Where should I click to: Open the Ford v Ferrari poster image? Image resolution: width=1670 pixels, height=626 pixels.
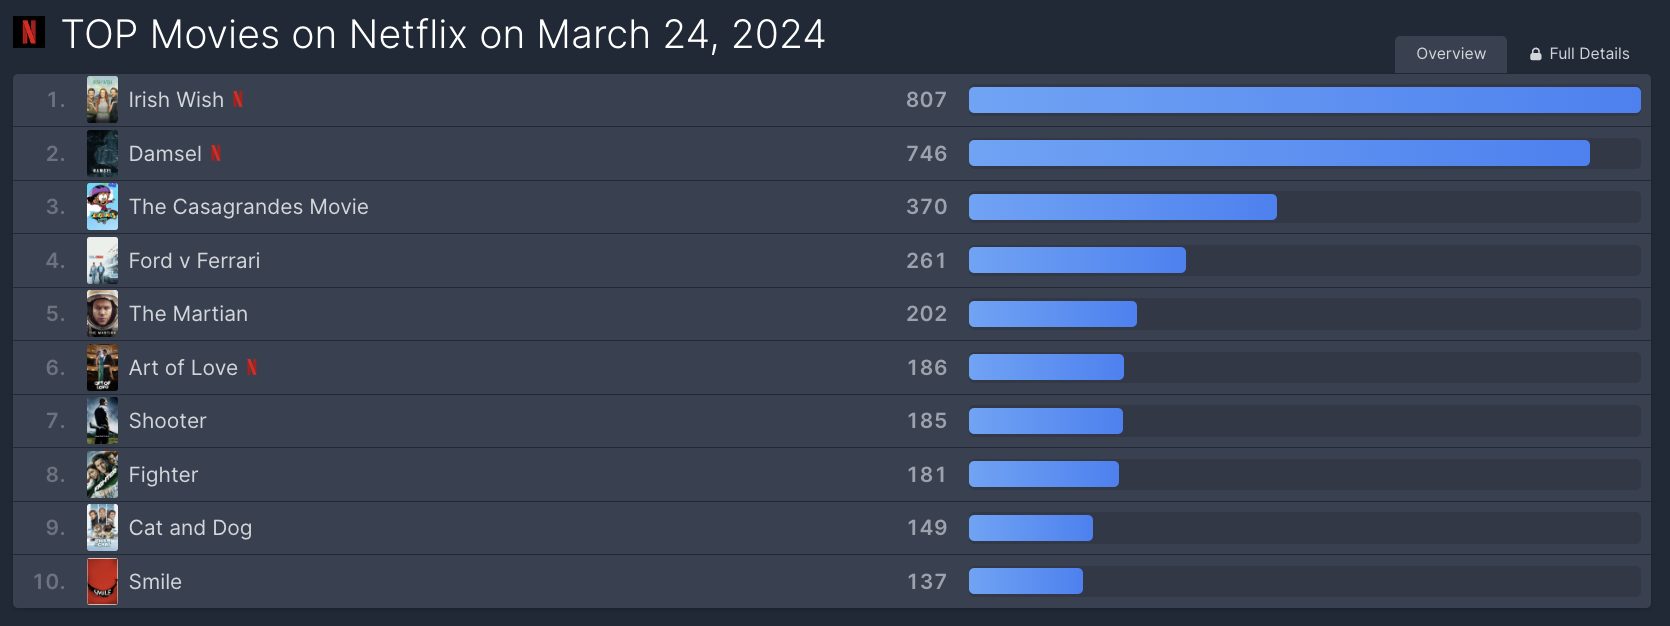point(102,260)
